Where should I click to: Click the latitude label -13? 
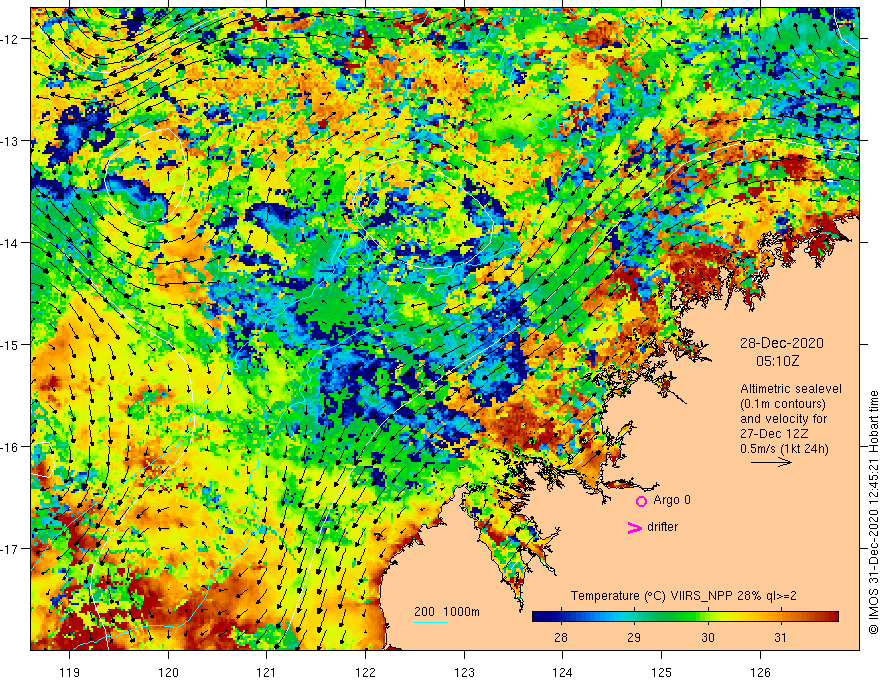[x=10, y=141]
